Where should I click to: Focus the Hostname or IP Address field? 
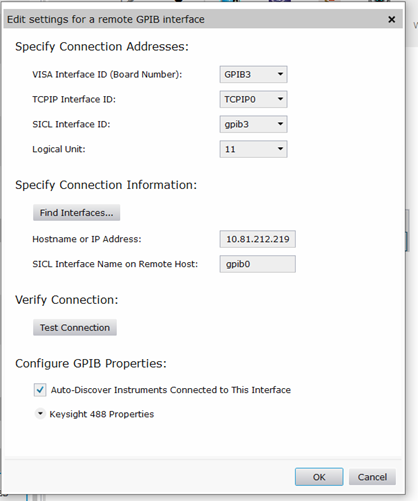coord(257,239)
